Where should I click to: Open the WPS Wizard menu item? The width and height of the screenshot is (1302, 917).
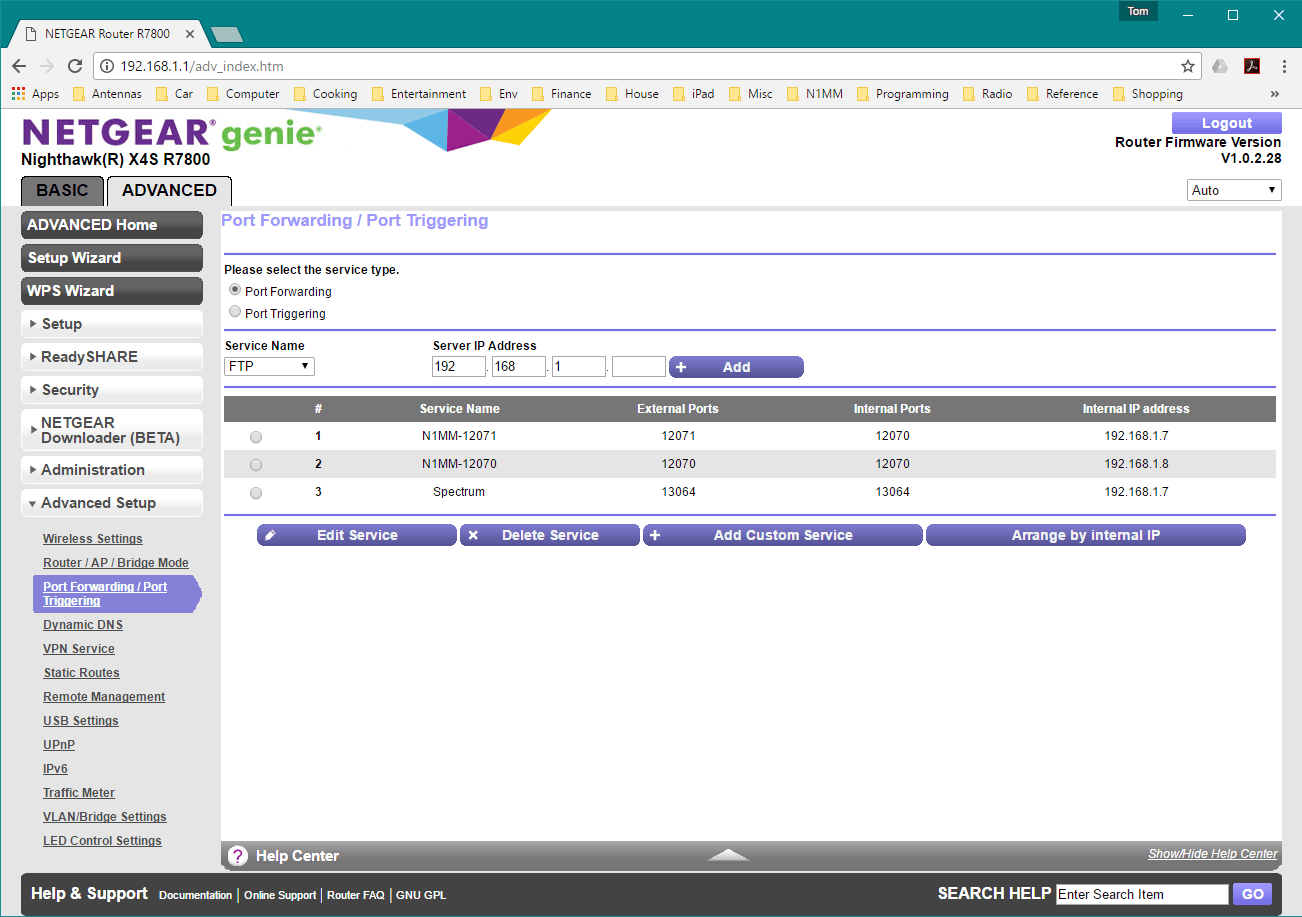coord(112,291)
